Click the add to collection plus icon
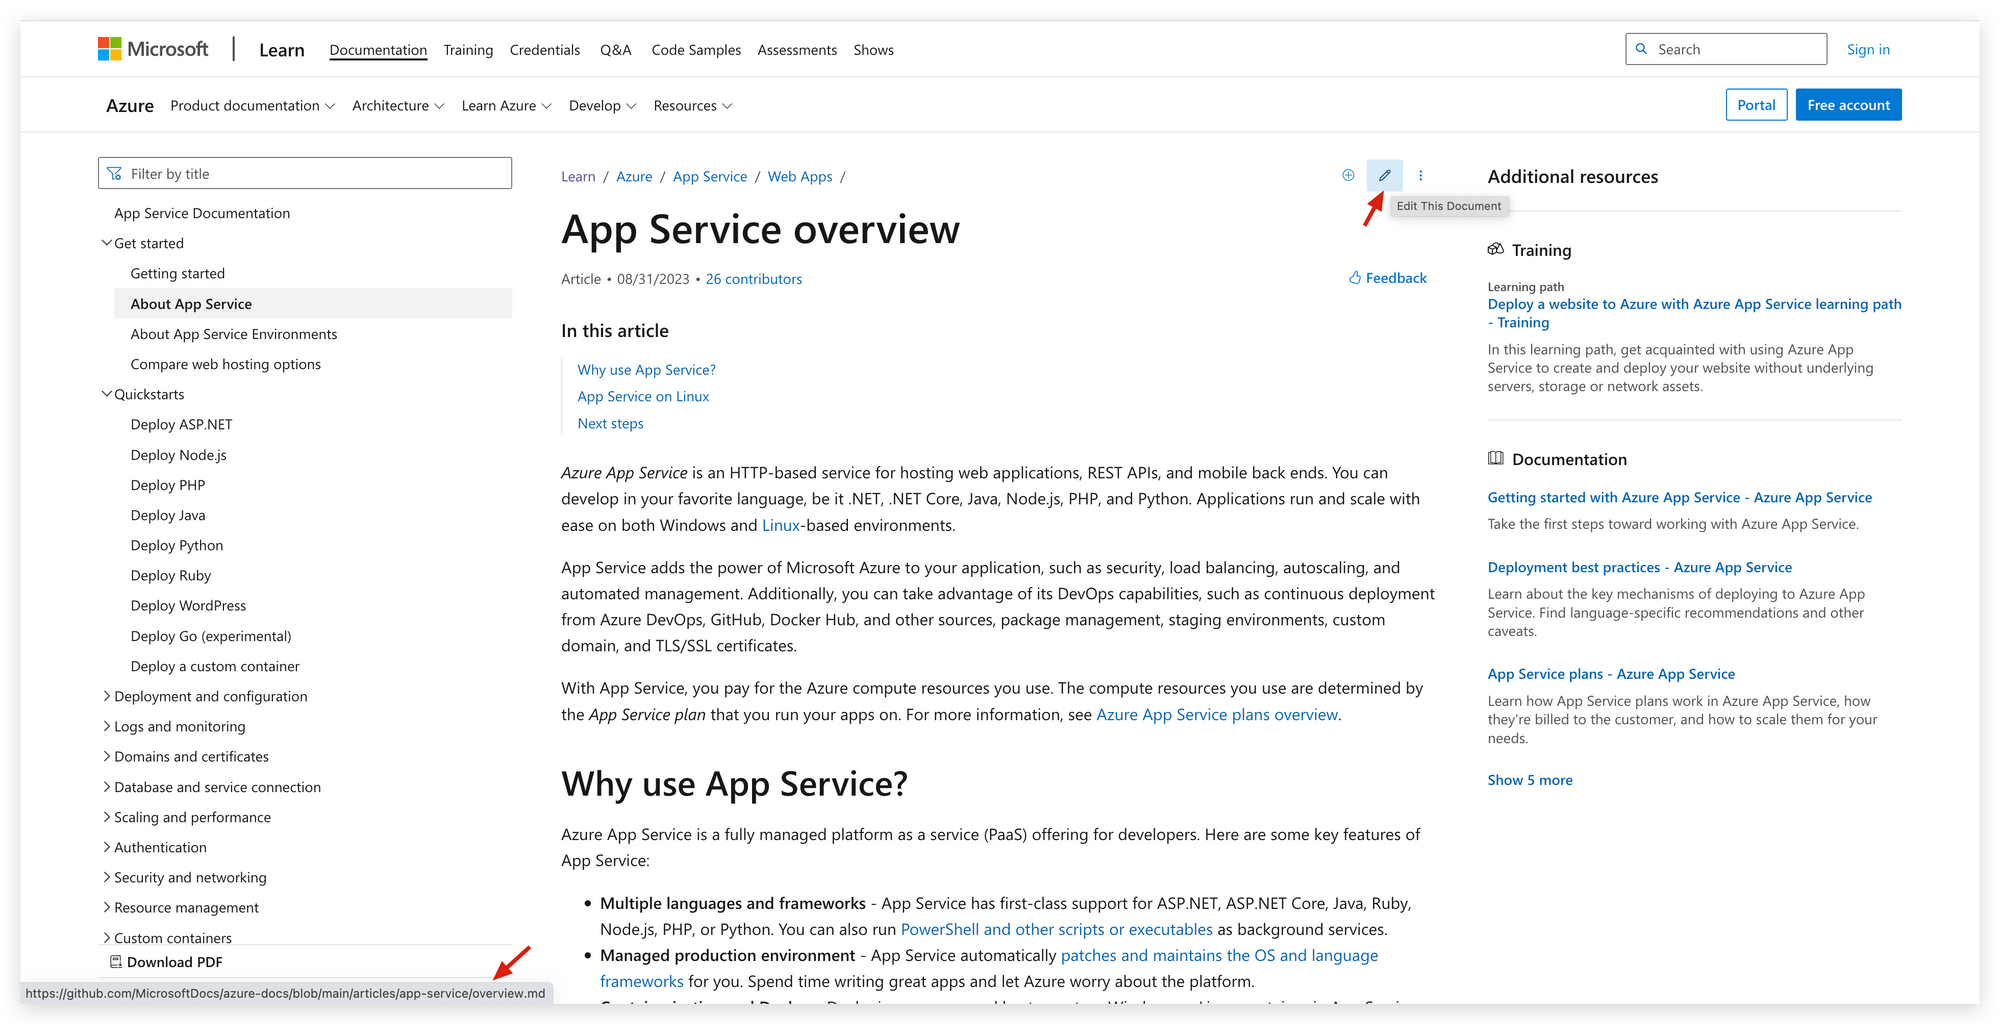 point(1348,175)
